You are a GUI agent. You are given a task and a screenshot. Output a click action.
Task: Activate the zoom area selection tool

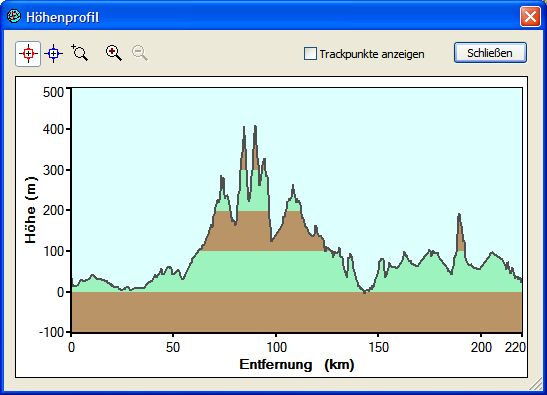pyautogui.click(x=80, y=53)
